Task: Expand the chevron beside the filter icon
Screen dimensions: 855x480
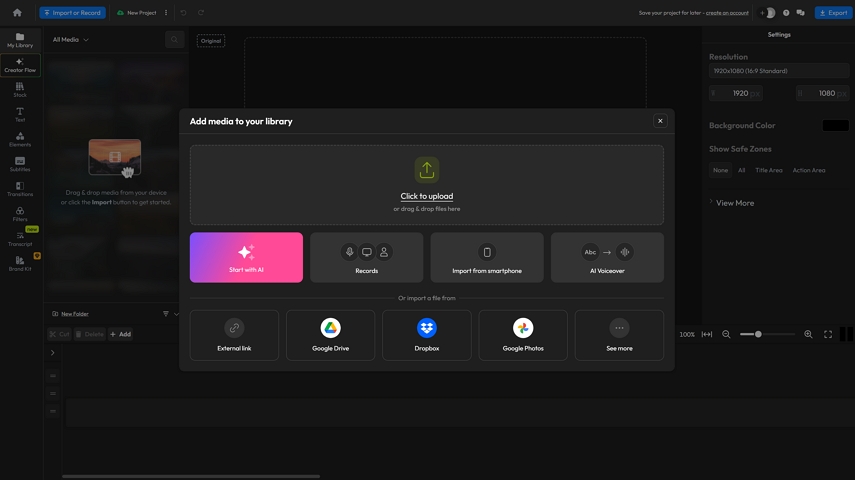Action: [176, 314]
